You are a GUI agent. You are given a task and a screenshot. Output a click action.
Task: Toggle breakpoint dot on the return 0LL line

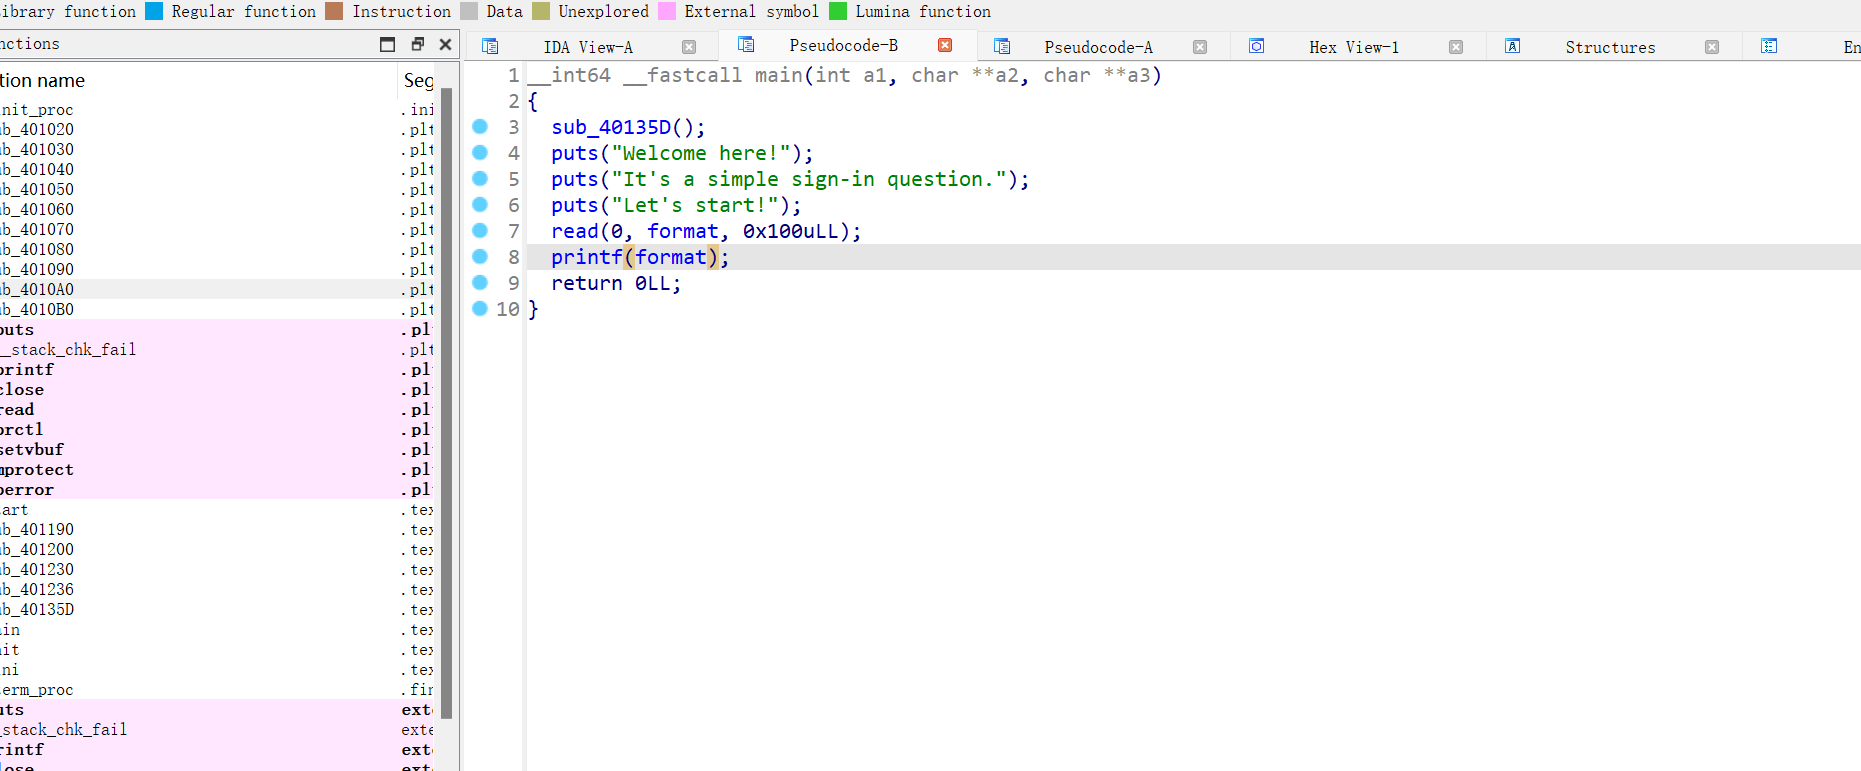point(480,282)
